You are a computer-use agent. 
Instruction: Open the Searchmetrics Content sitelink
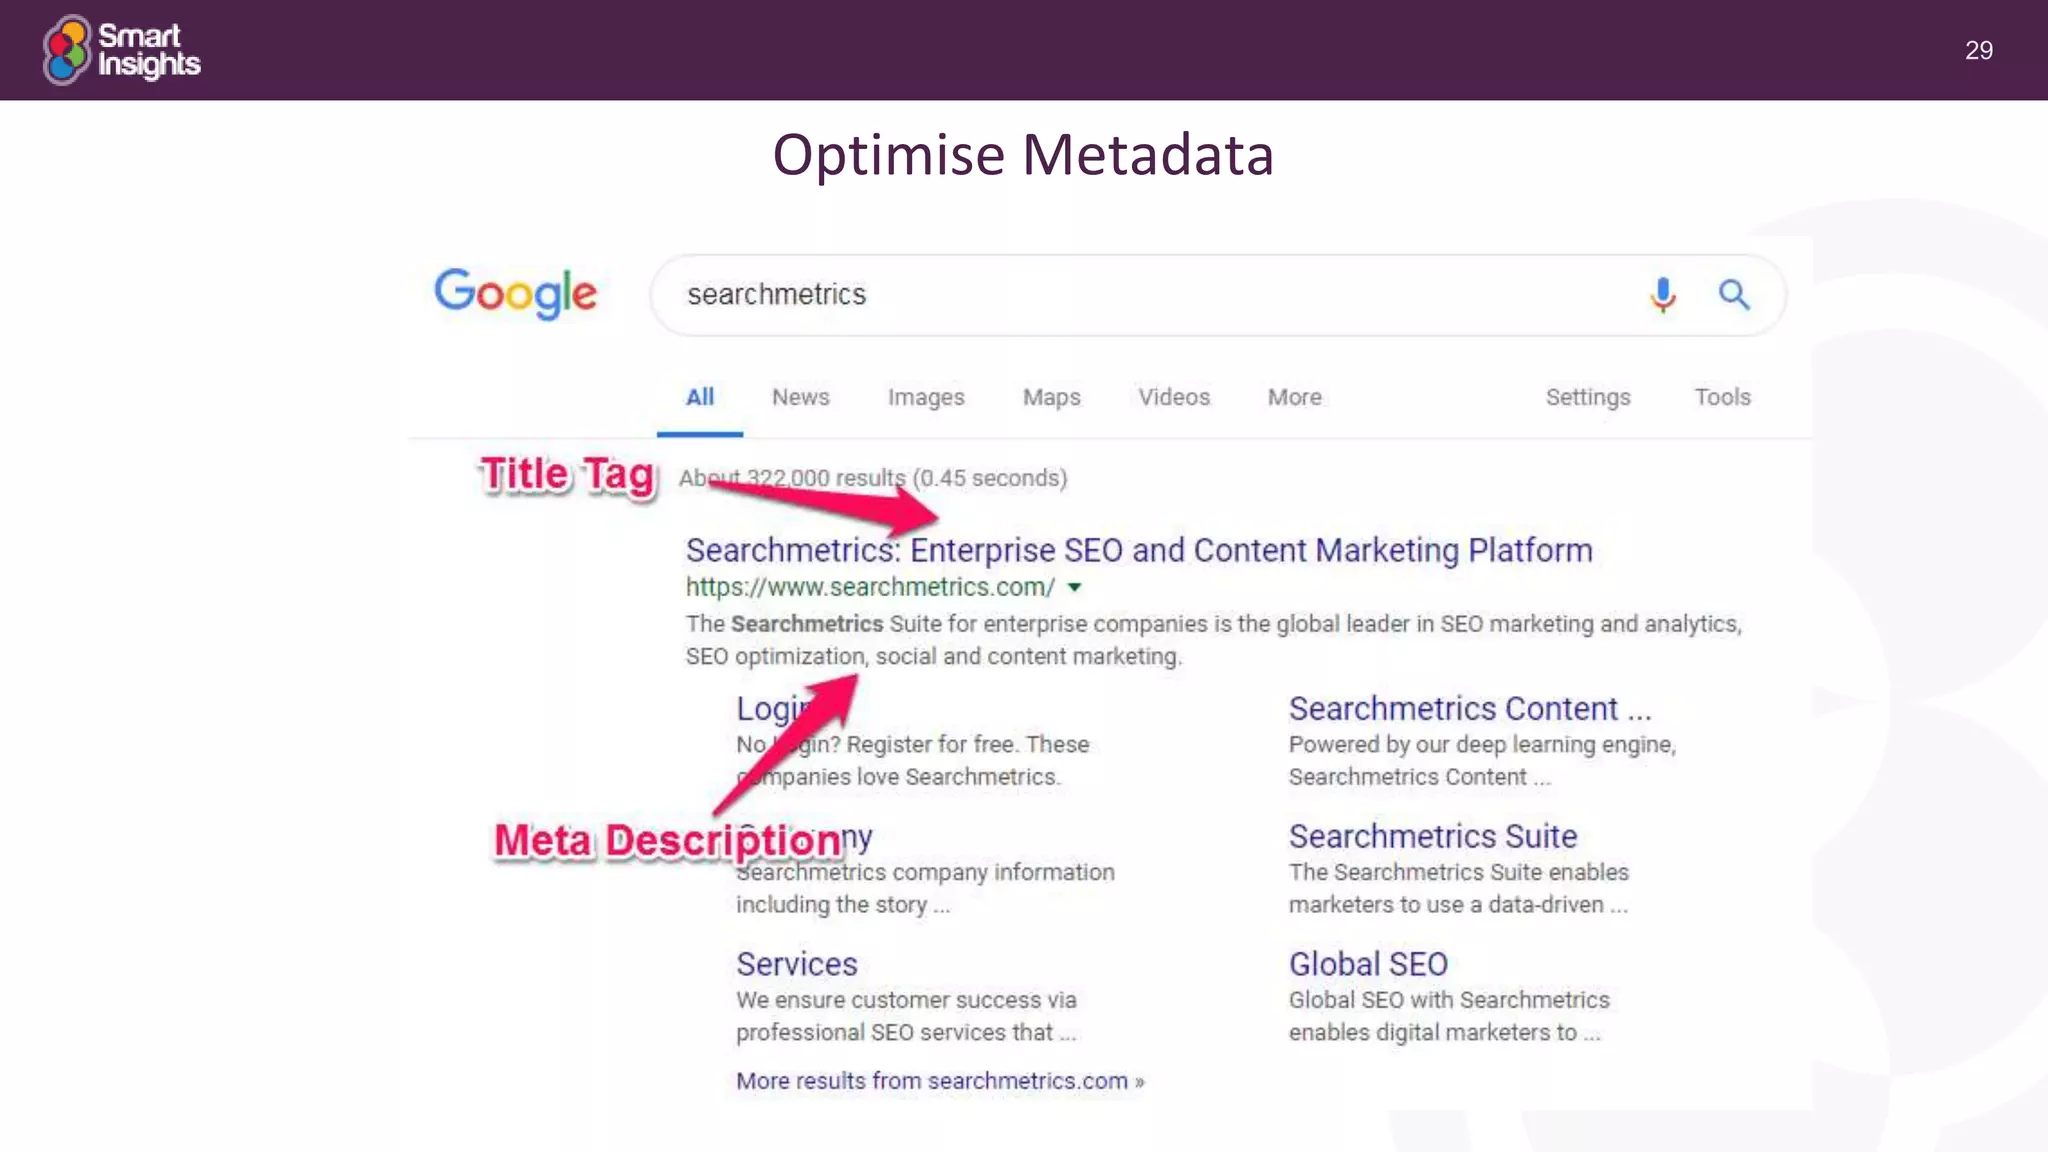pos(1470,708)
